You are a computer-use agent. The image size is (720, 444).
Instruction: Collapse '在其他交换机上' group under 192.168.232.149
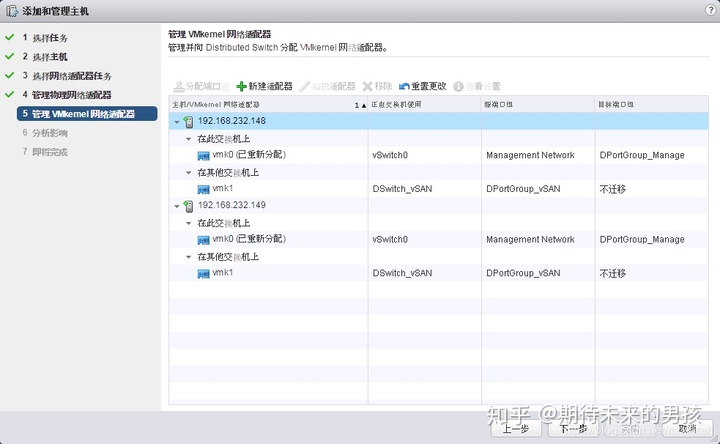[188, 257]
